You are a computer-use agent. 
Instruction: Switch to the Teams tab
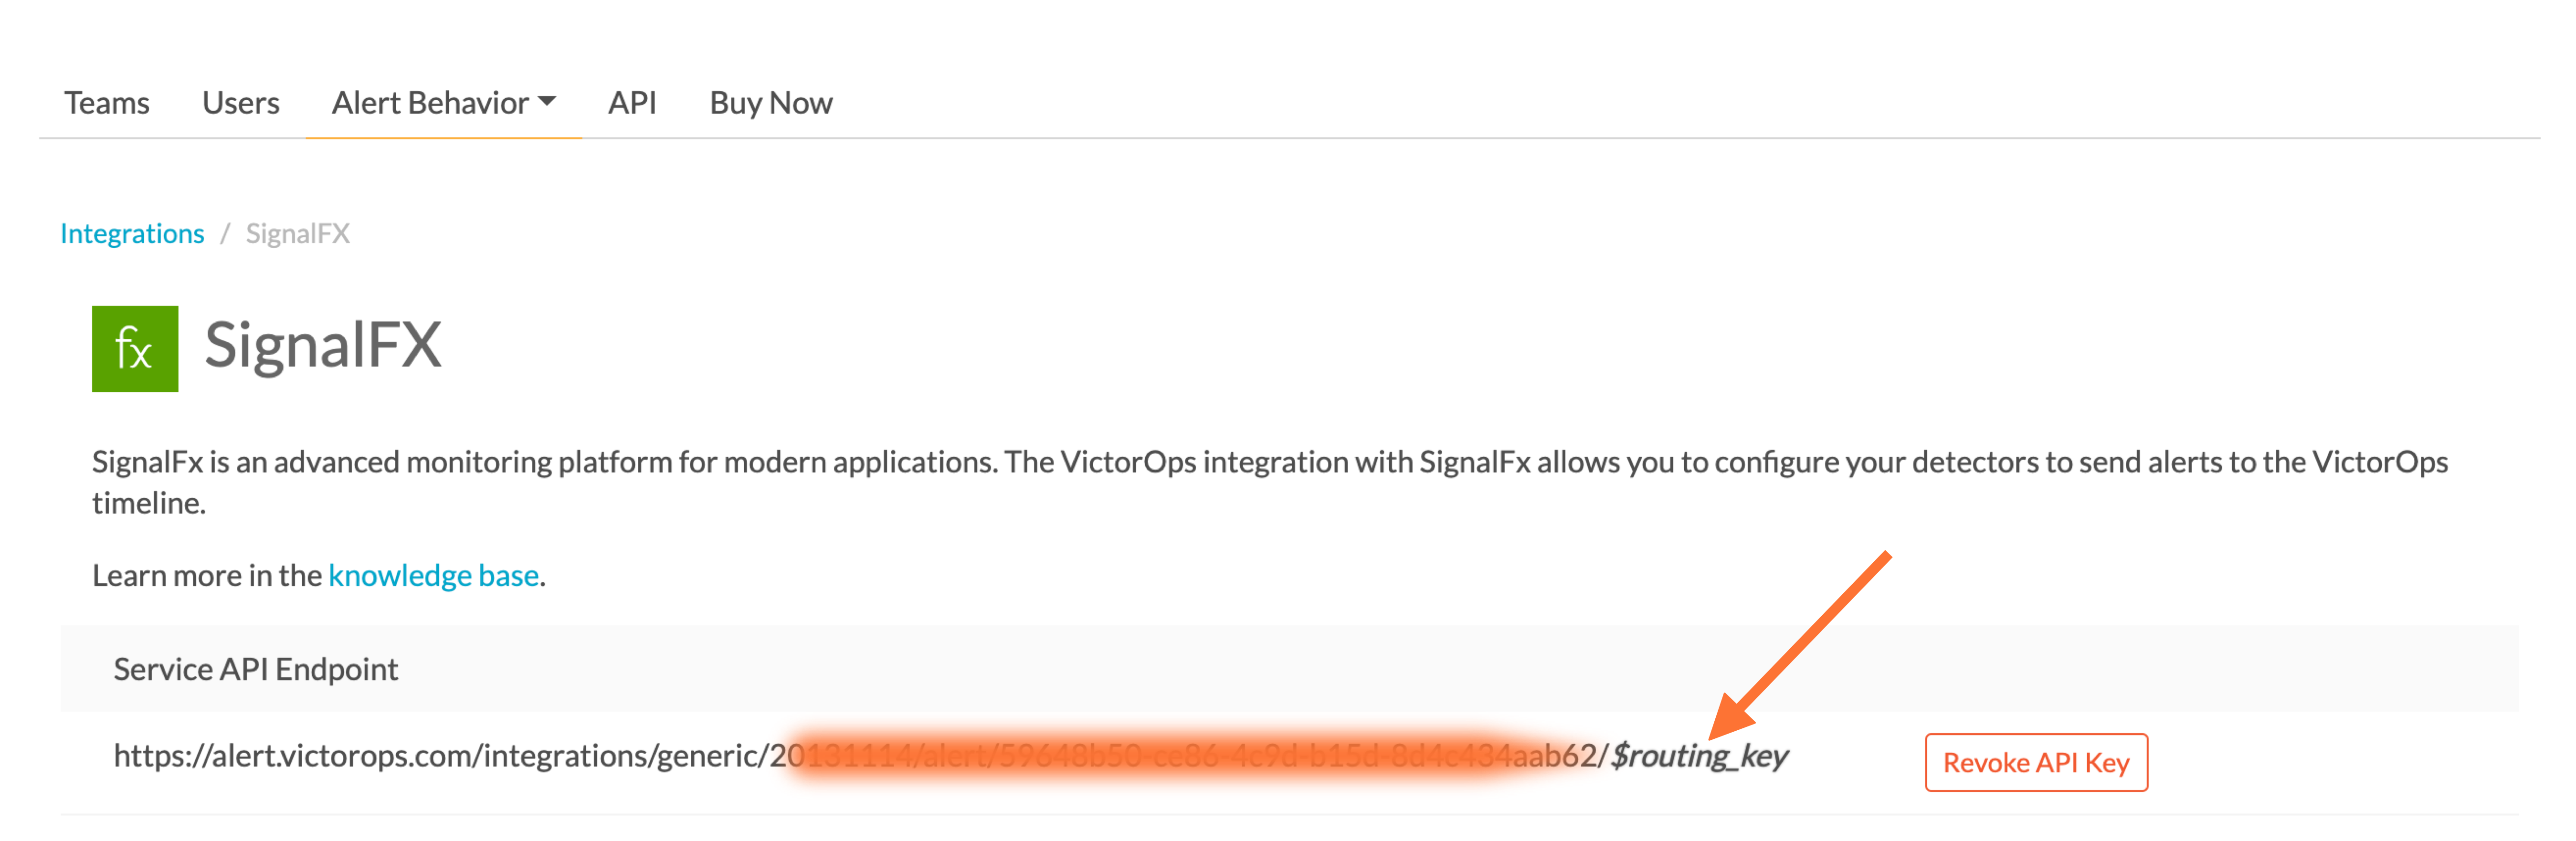pos(107,102)
